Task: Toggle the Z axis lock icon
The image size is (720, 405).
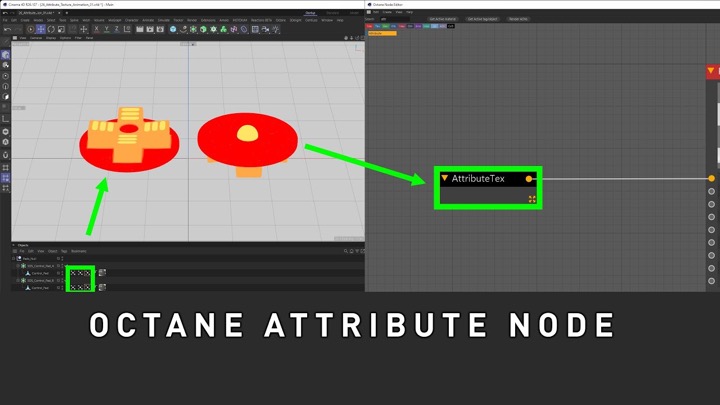Action: coord(117,29)
